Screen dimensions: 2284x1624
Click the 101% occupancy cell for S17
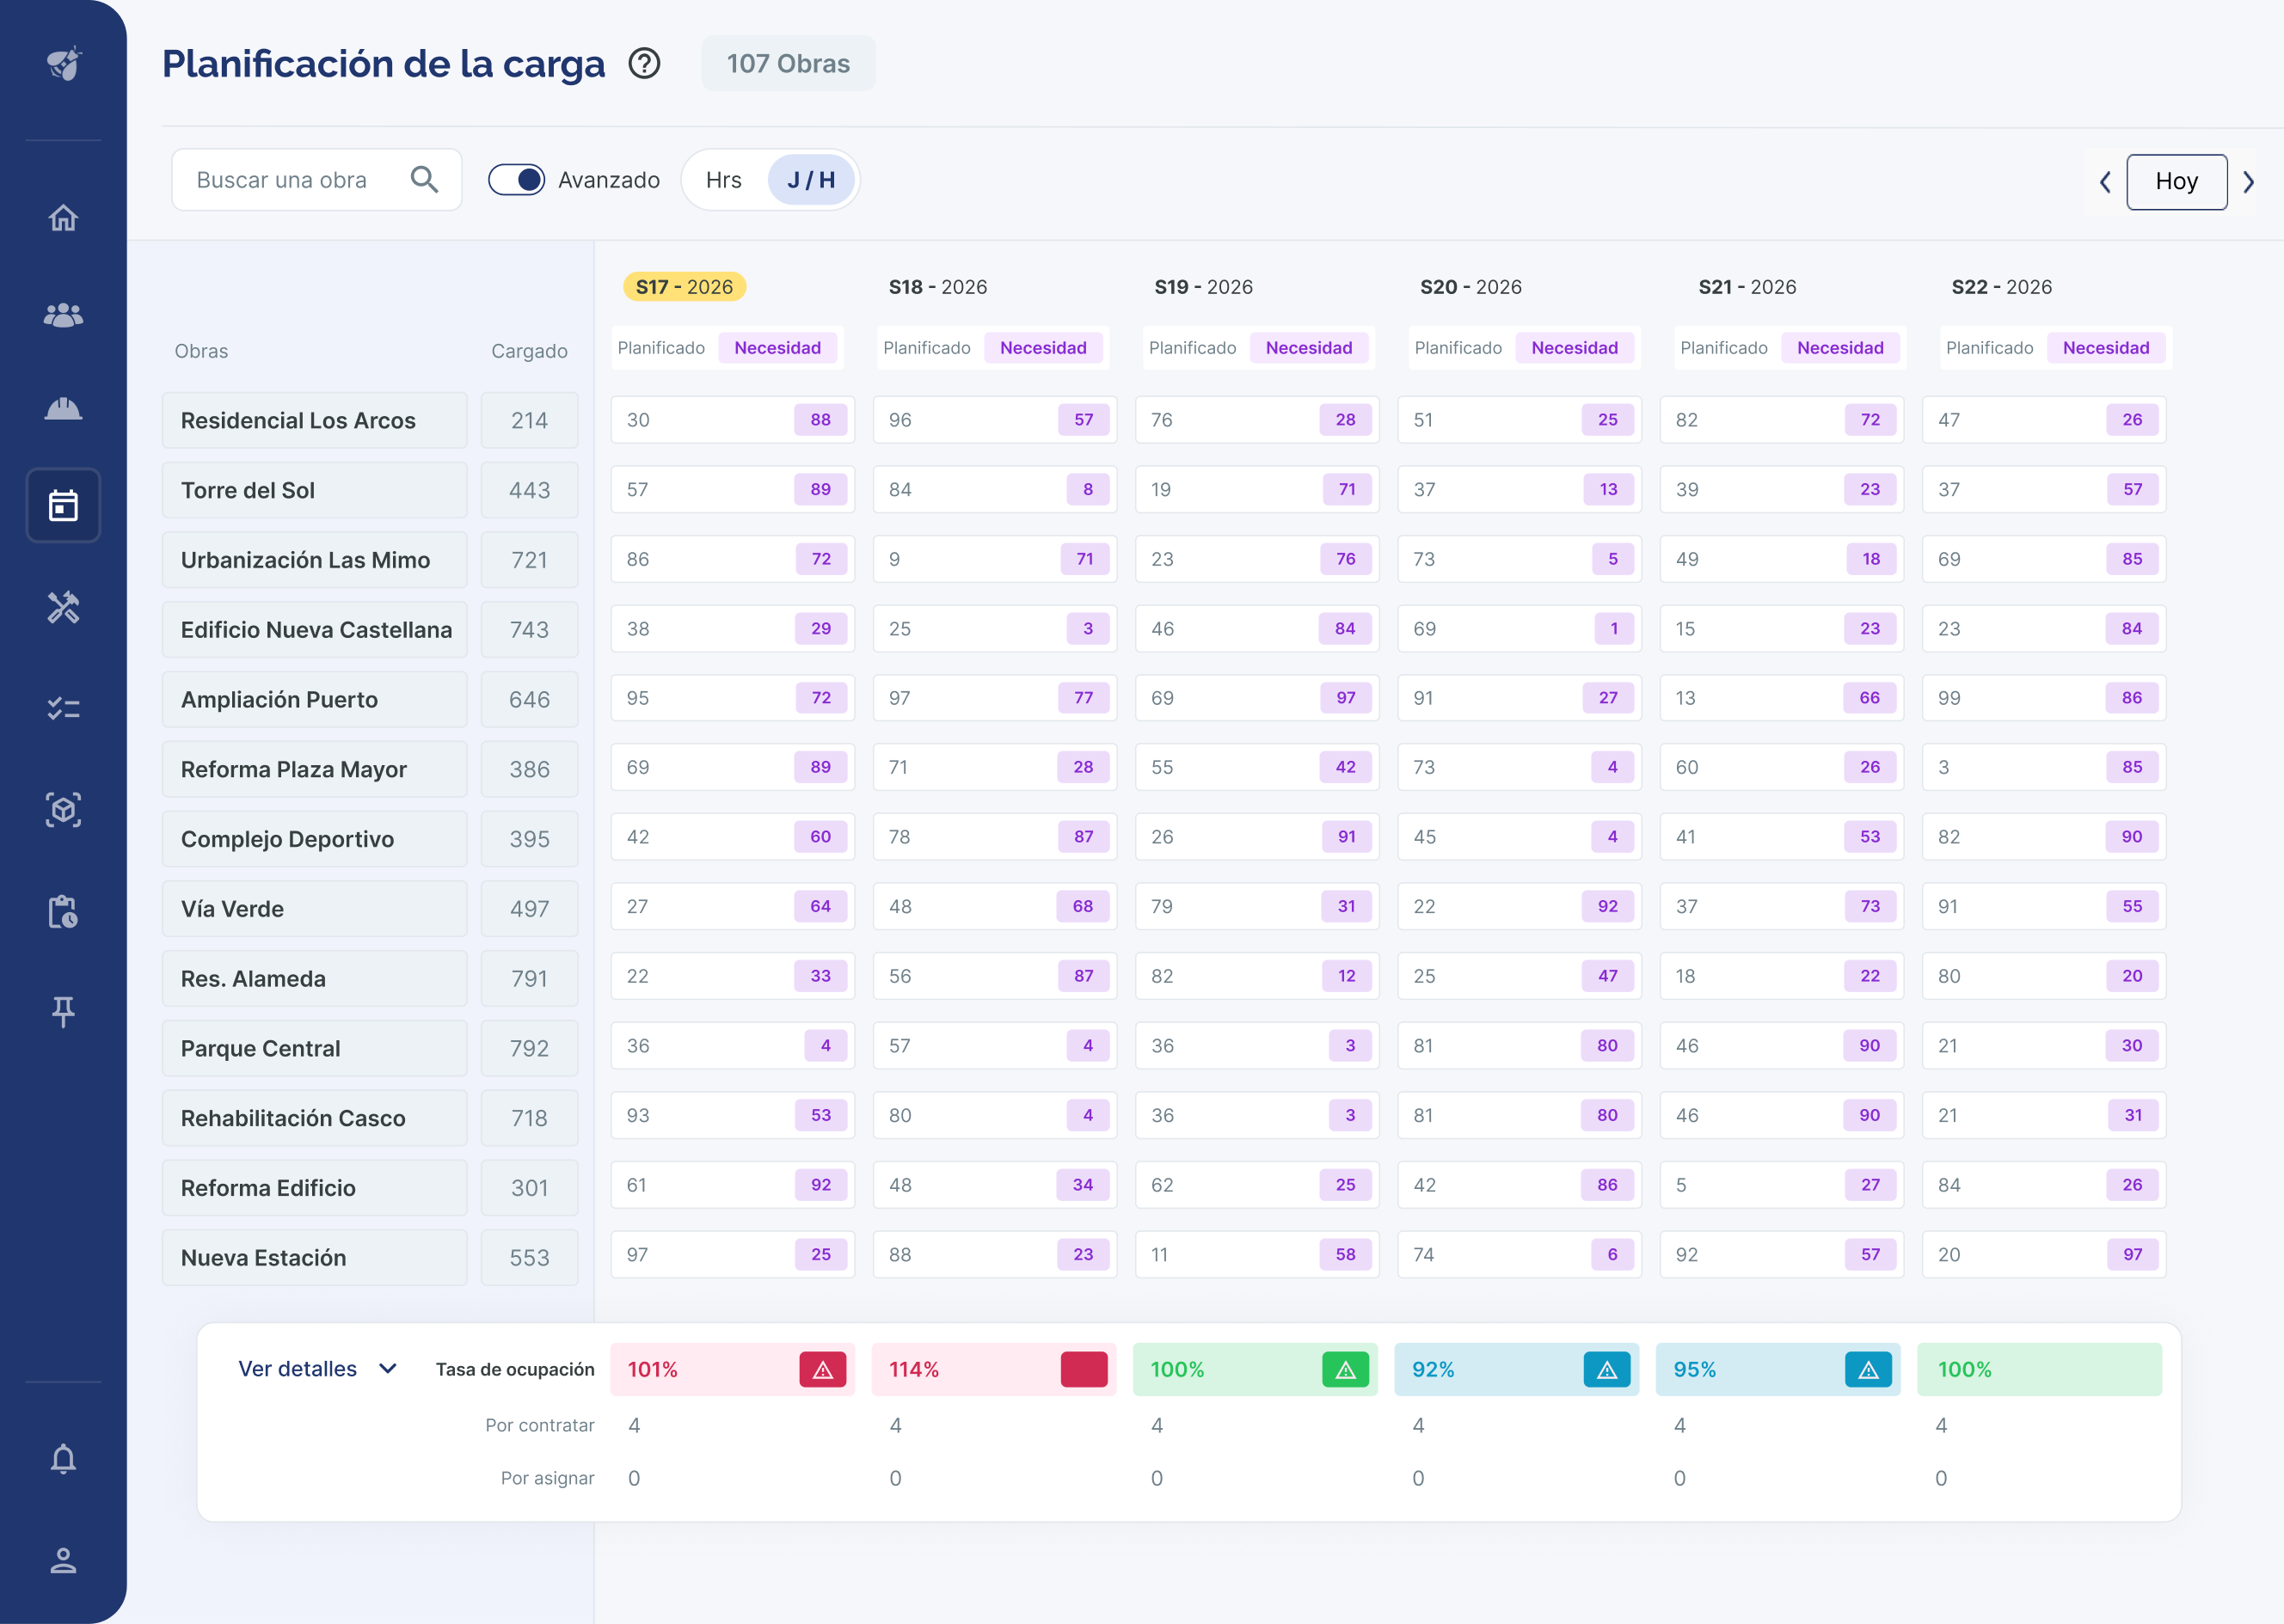pos(732,1370)
